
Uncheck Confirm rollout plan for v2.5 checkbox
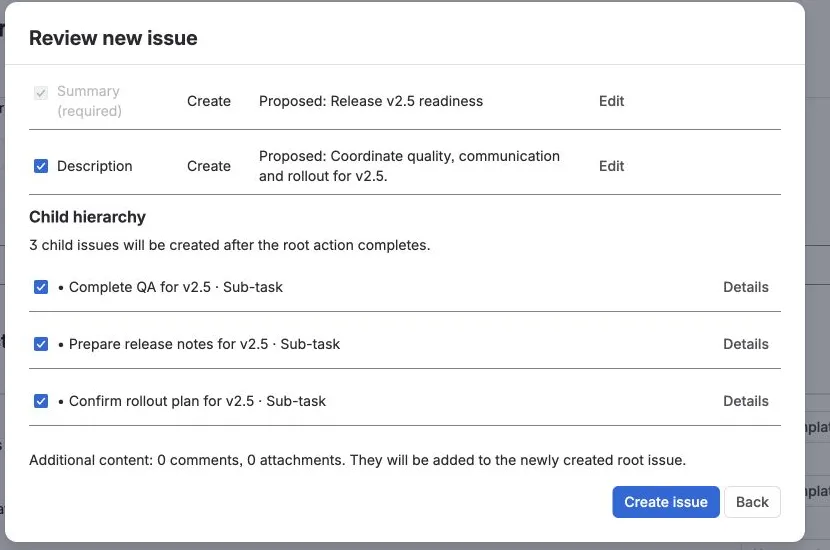point(41,401)
